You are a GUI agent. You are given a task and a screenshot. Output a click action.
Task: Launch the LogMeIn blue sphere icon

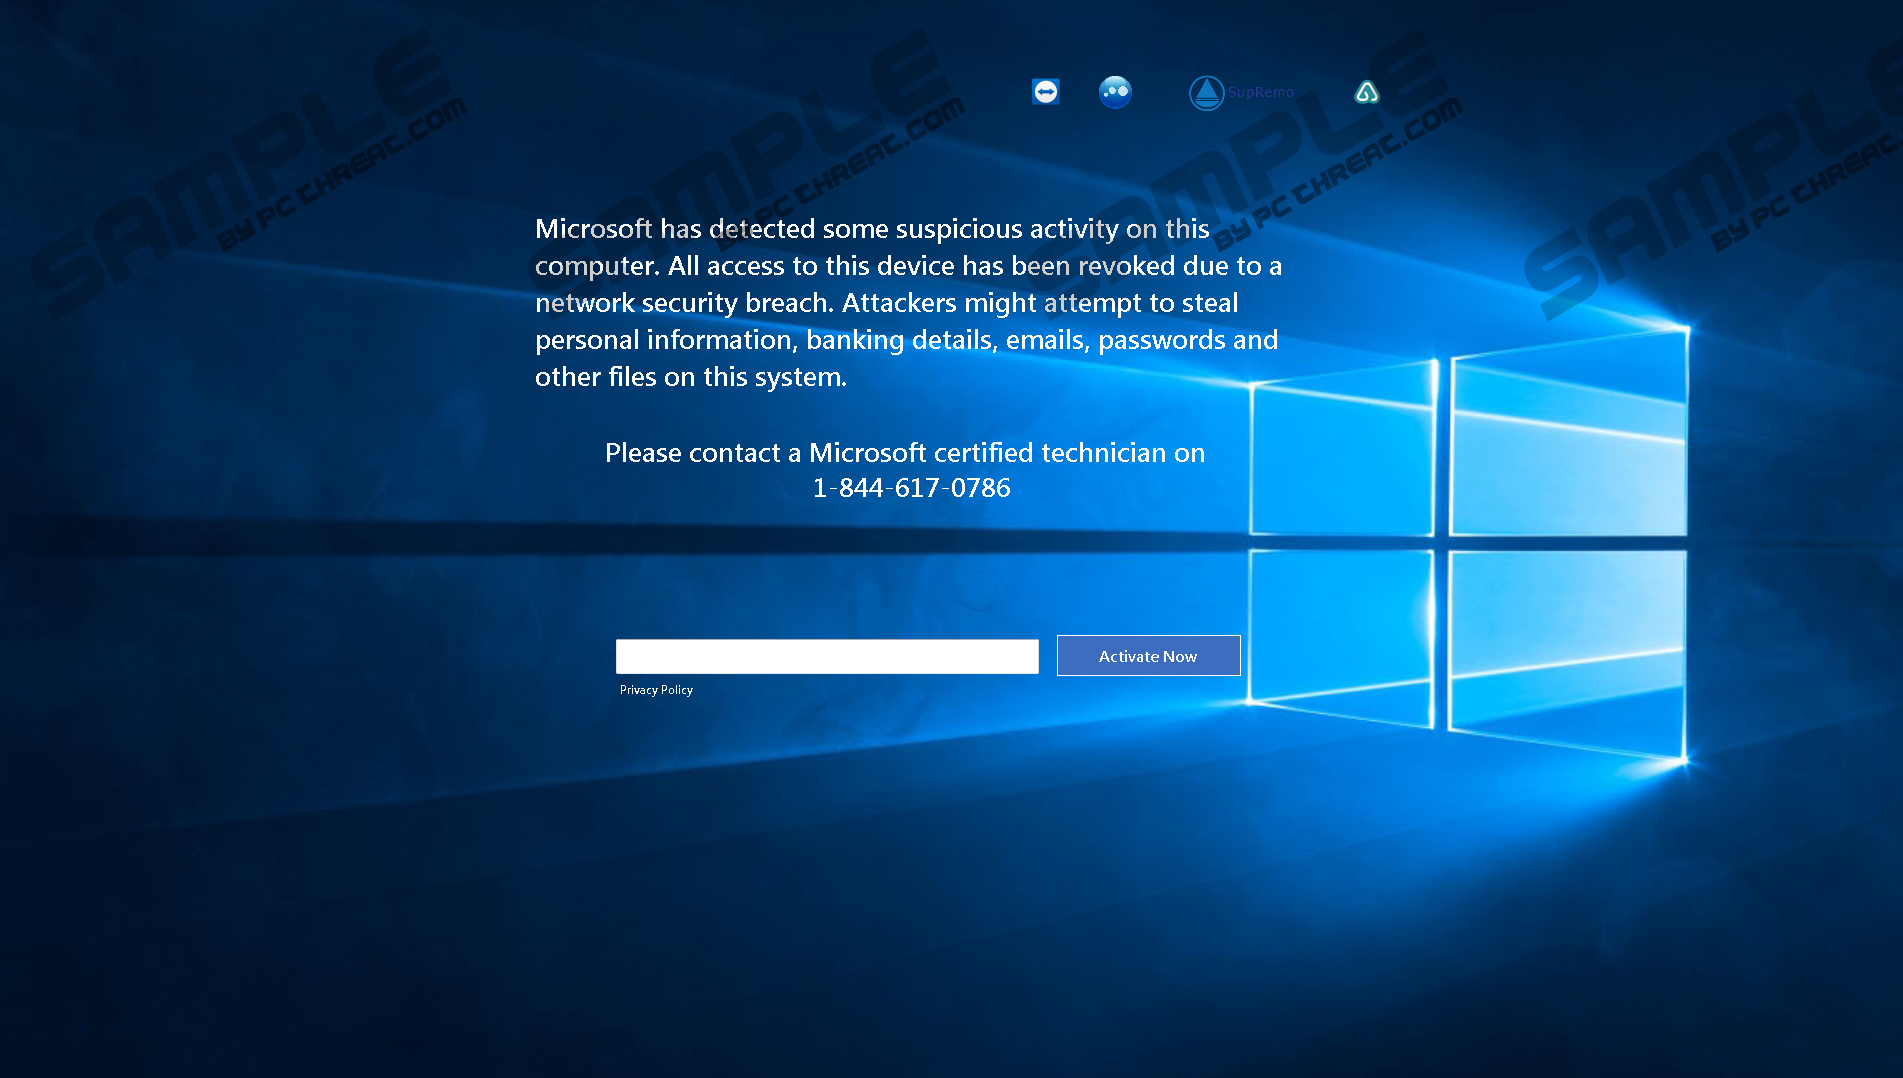tap(1115, 92)
